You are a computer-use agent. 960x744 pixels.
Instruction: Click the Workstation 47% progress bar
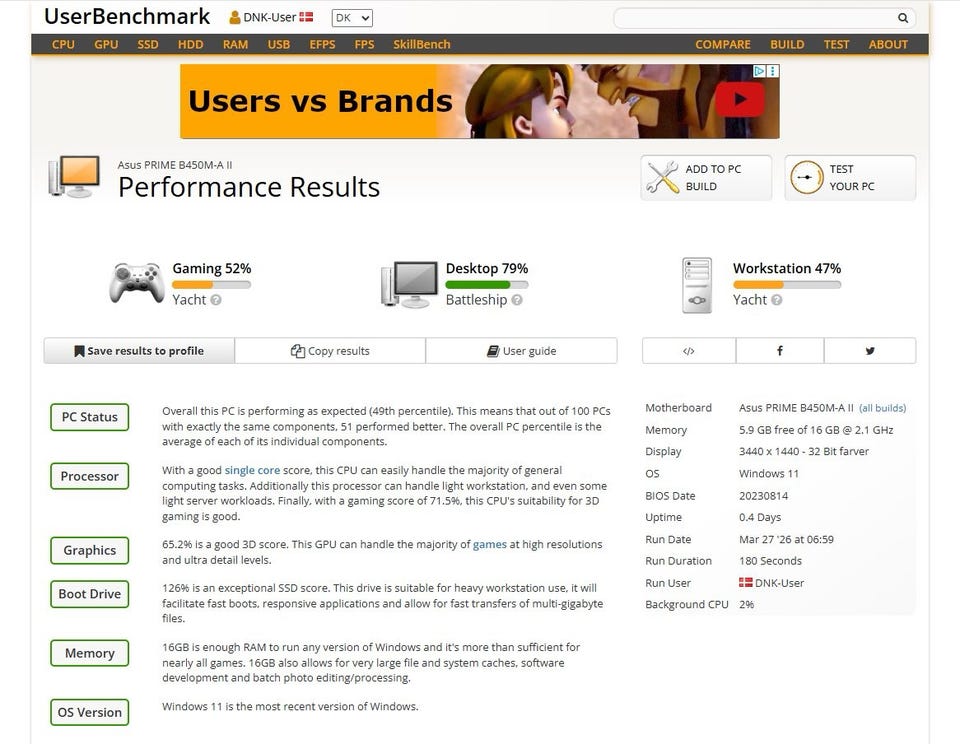click(787, 285)
